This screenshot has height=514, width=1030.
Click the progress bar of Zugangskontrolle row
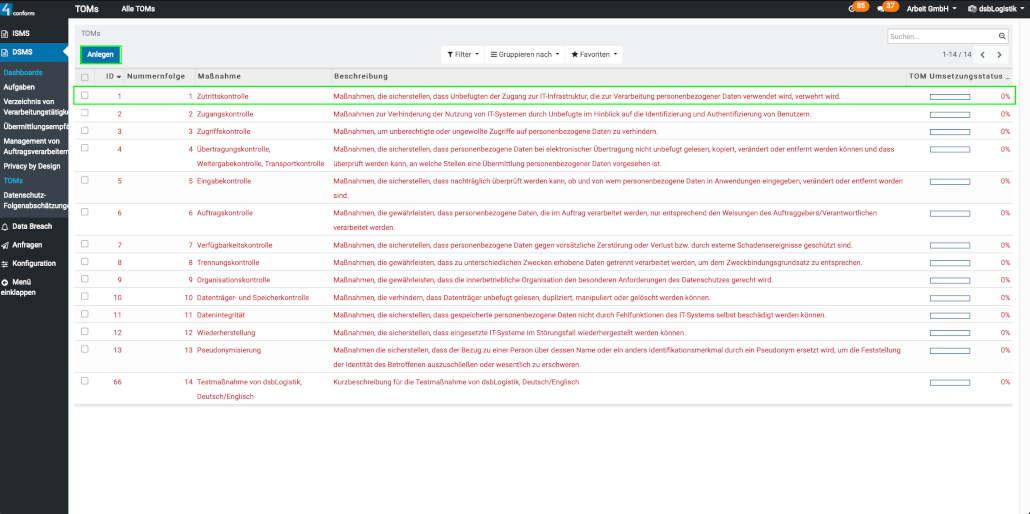click(950, 114)
